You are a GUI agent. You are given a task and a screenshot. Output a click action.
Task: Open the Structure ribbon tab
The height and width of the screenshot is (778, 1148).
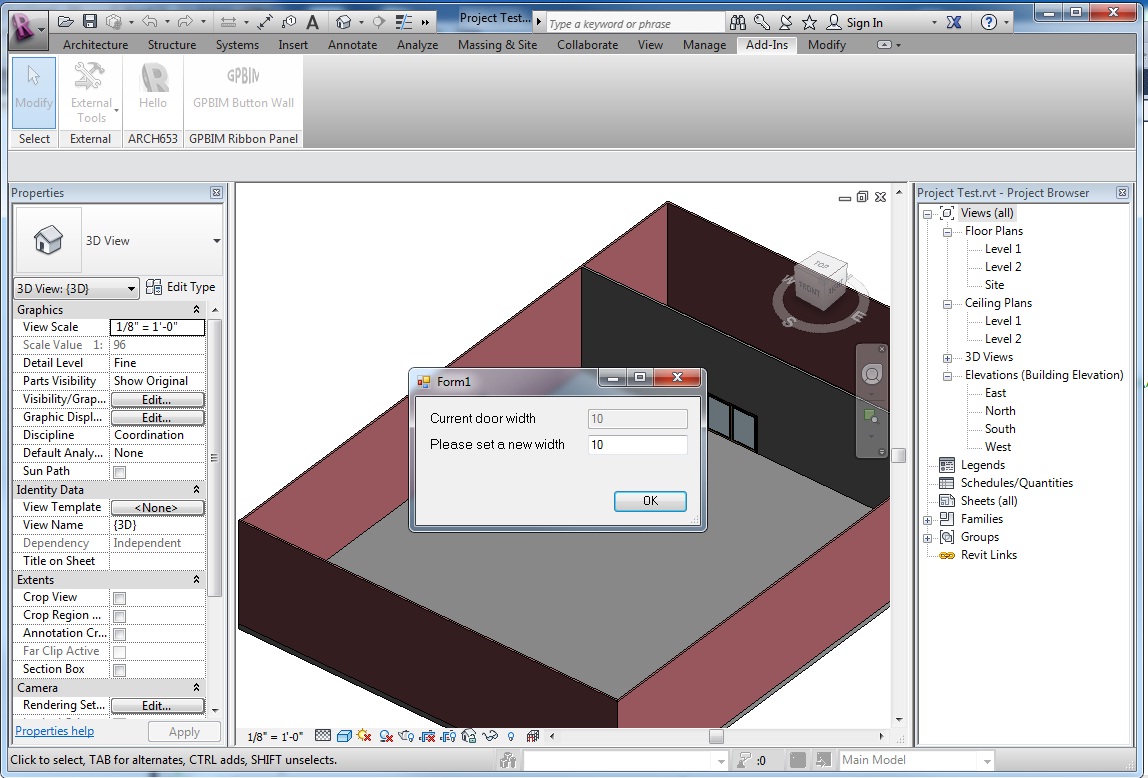pyautogui.click(x=172, y=45)
